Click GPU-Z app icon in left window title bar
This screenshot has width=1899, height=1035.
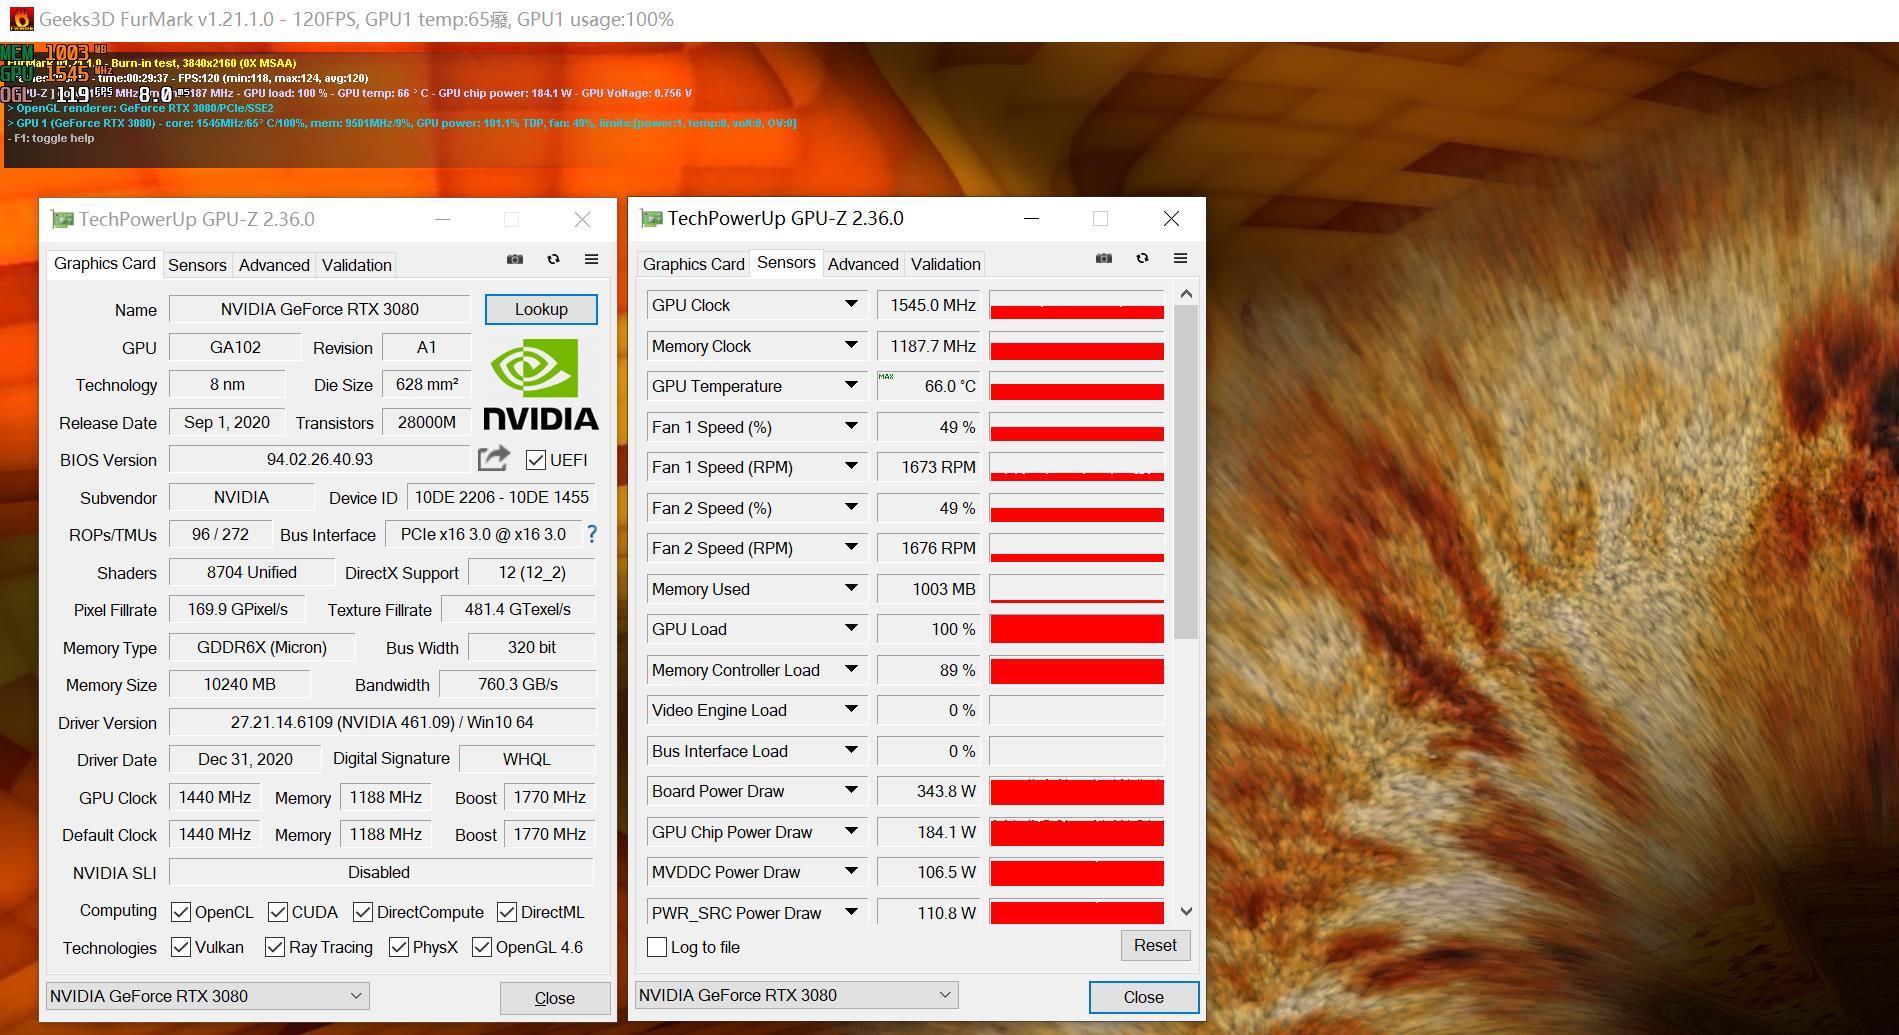63,219
